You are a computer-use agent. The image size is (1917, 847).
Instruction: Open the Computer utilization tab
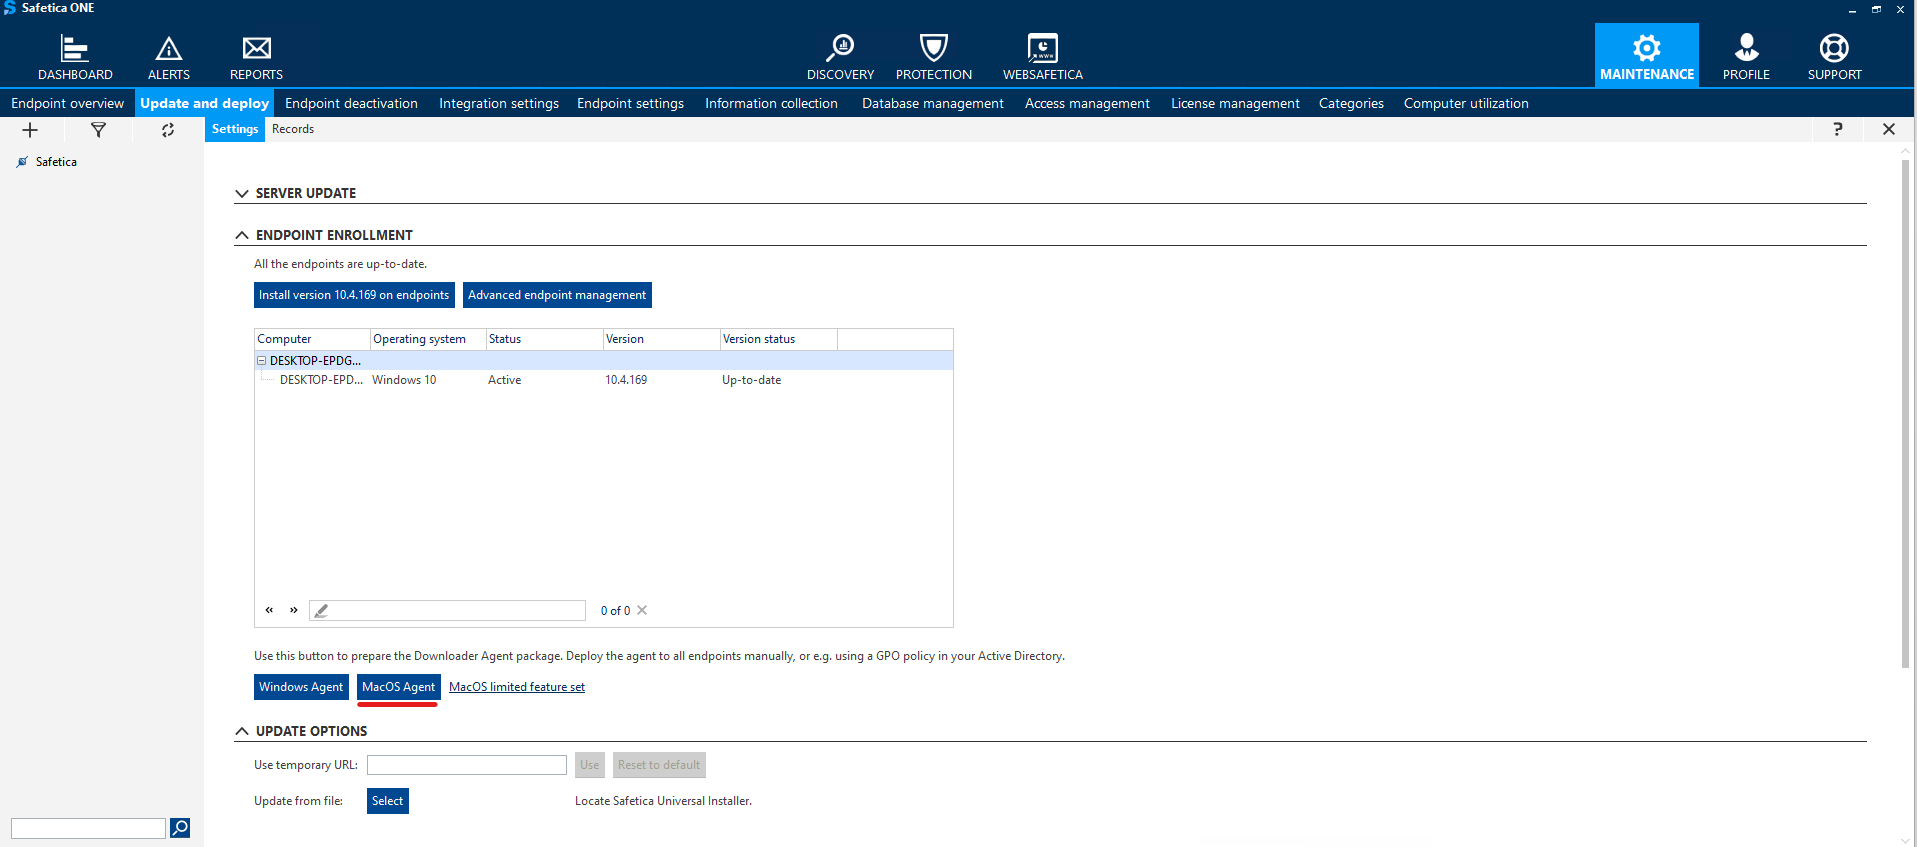[1466, 103]
